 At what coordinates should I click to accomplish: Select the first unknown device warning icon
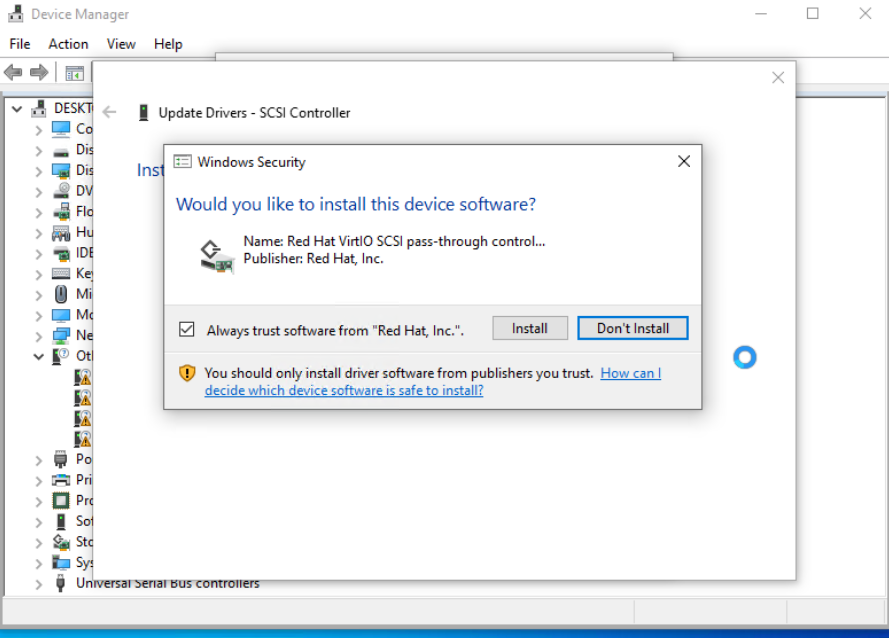(82, 377)
